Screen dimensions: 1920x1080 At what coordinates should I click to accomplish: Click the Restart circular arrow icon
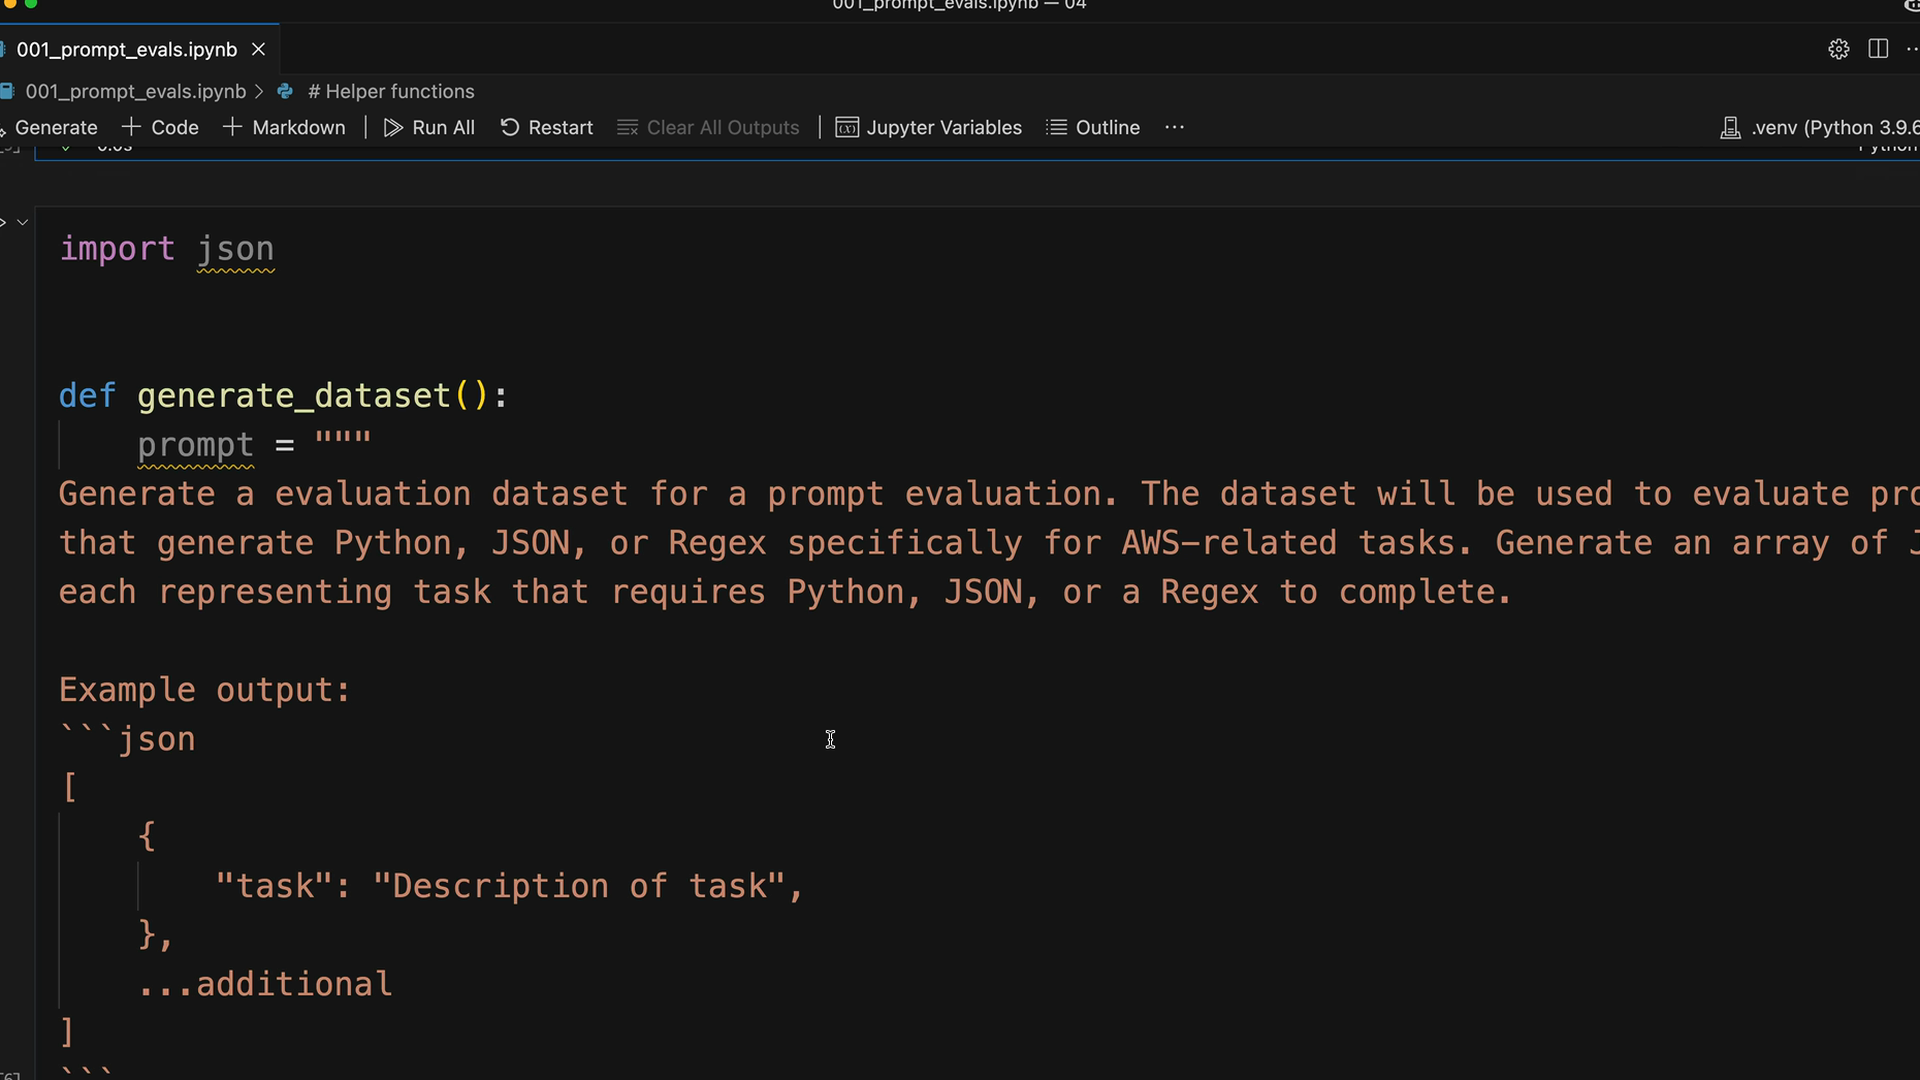(x=510, y=127)
